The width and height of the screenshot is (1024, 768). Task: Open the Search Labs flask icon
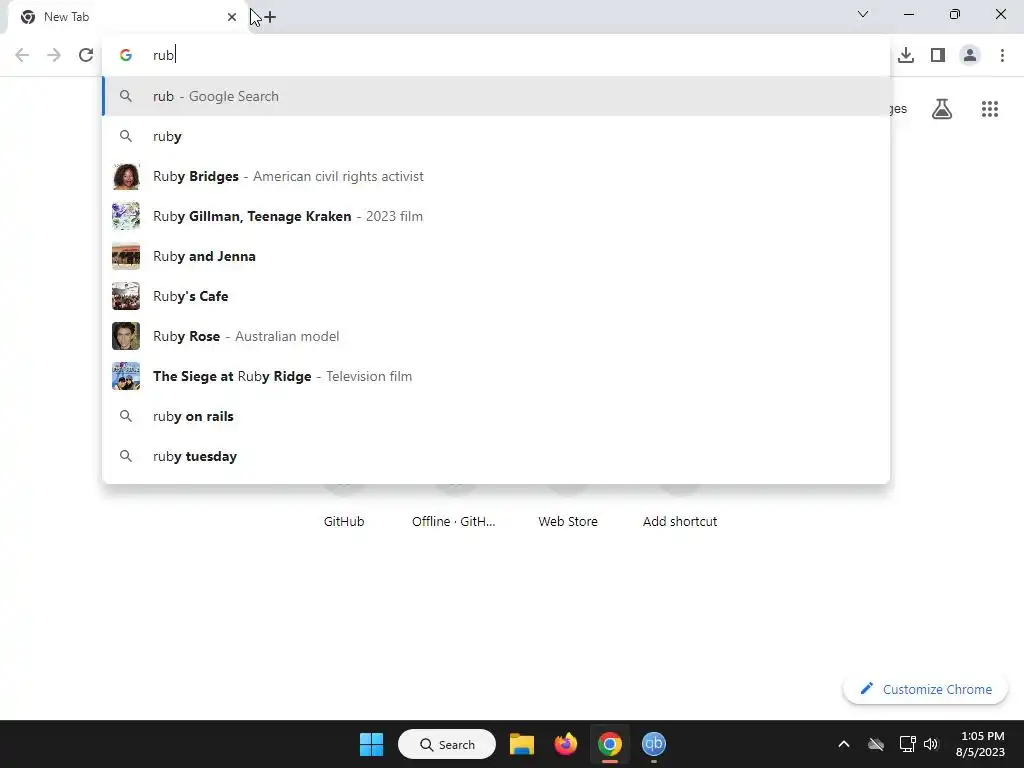point(942,109)
